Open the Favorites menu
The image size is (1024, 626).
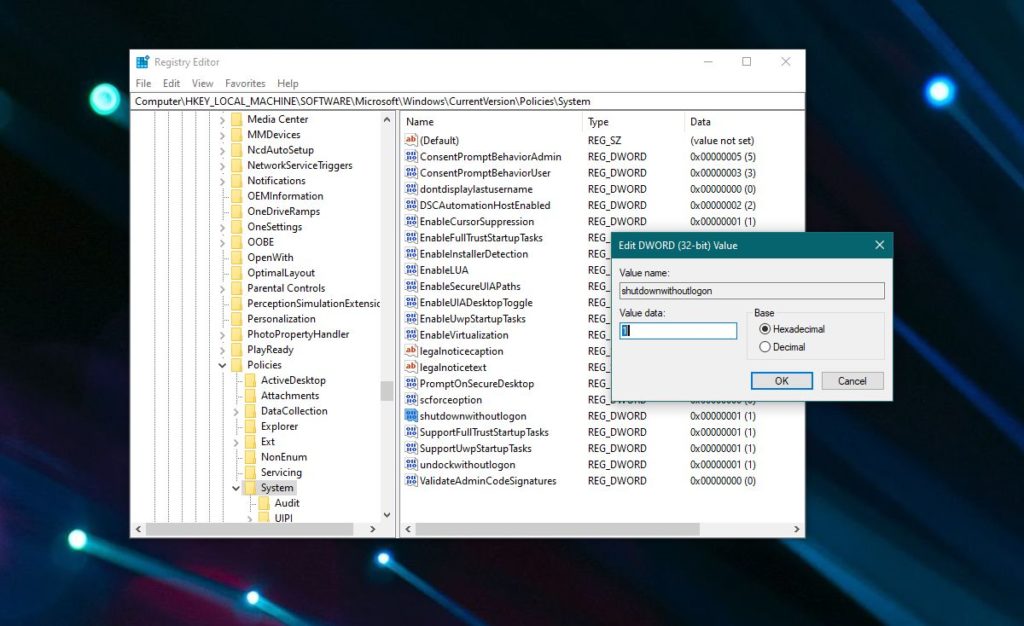coord(246,83)
